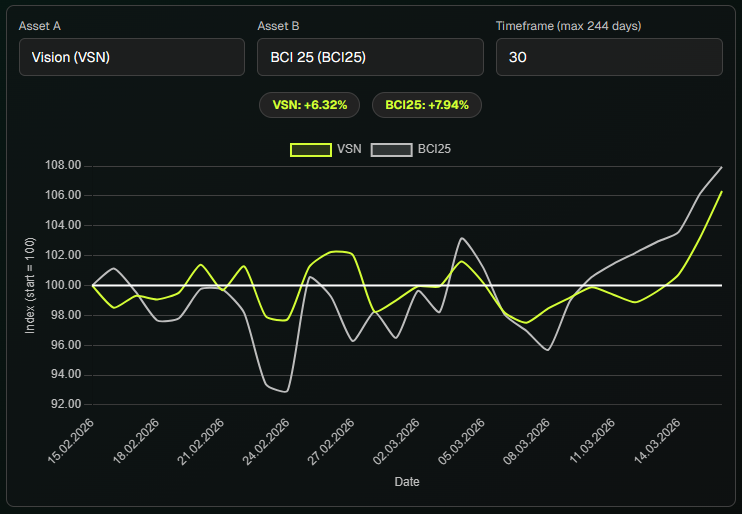The image size is (742, 514).
Task: Click the 100.00 y-axis value
Action: (x=63, y=285)
